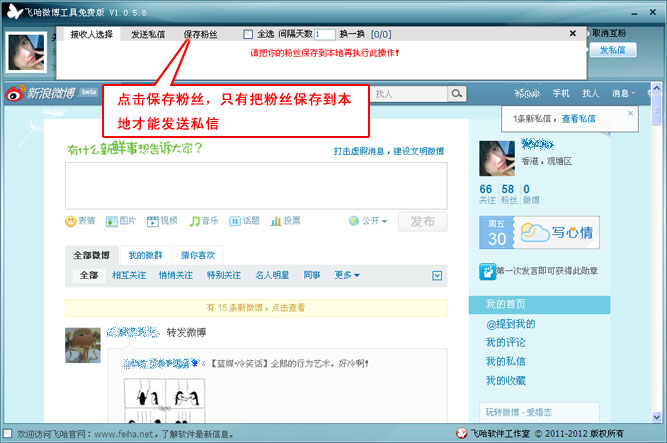Image resolution: width=667 pixels, height=443 pixels.
Task: Click the search magnifier icon
Action: pyautogui.click(x=457, y=94)
